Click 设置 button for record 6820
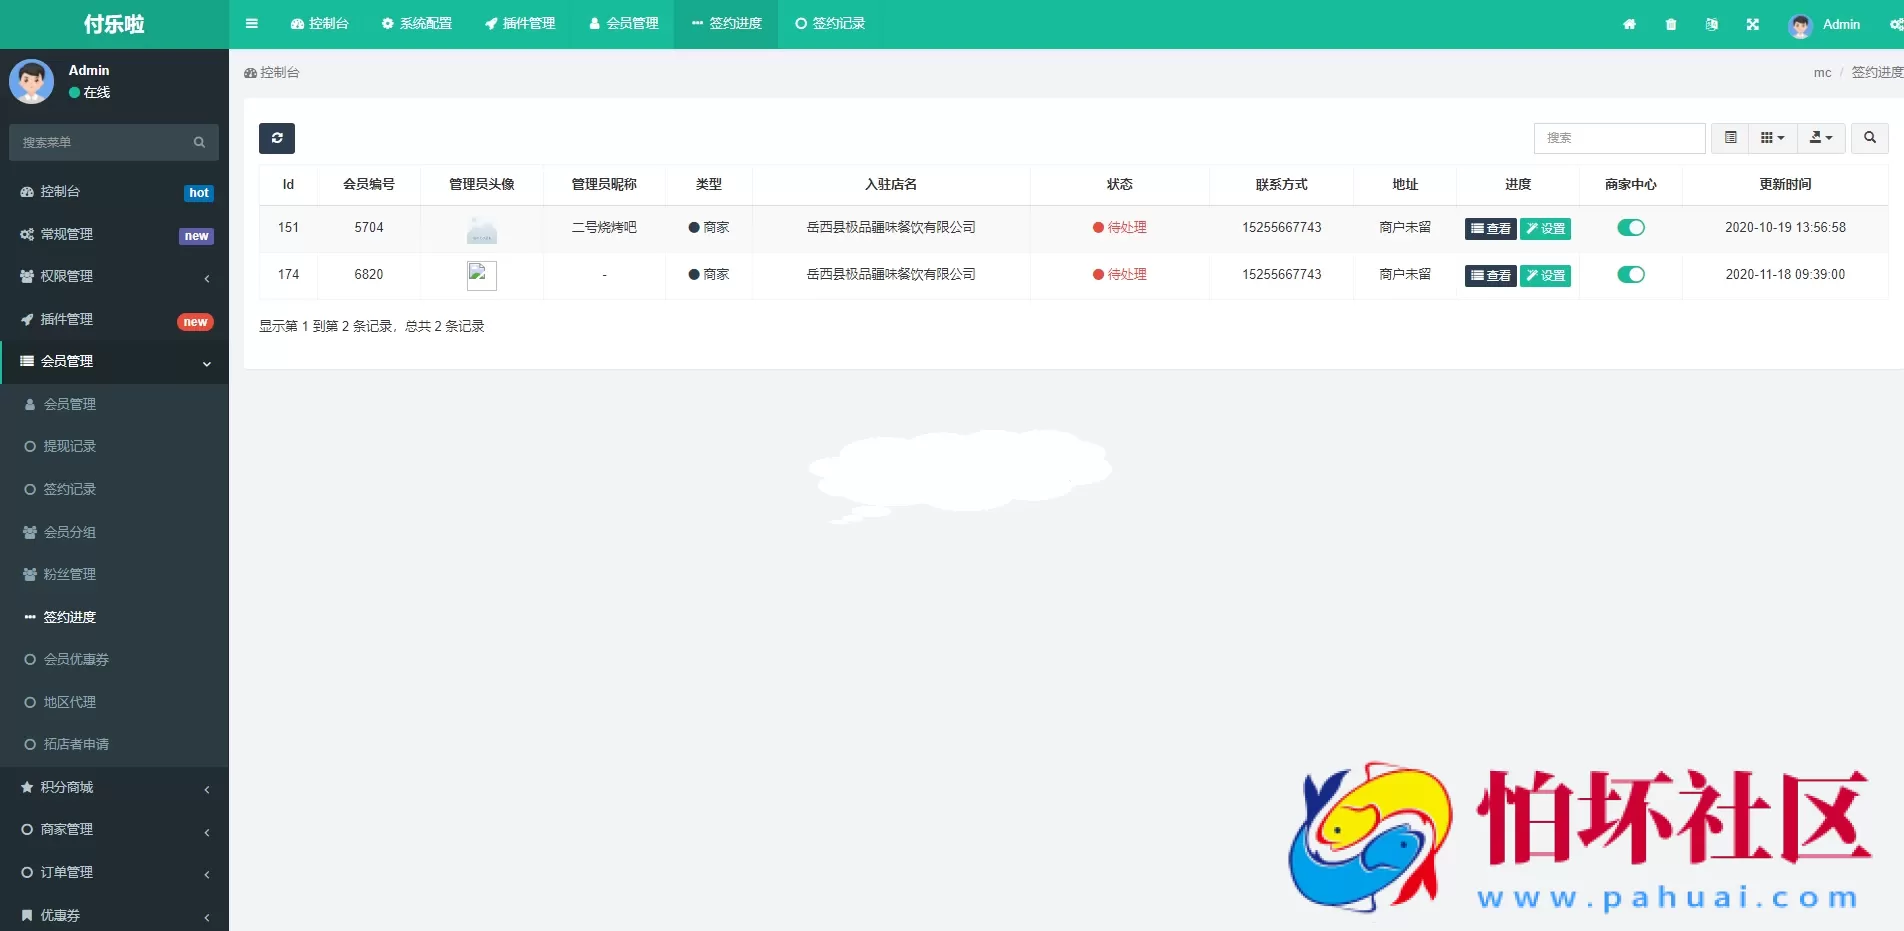The width and height of the screenshot is (1904, 931). 1545,275
